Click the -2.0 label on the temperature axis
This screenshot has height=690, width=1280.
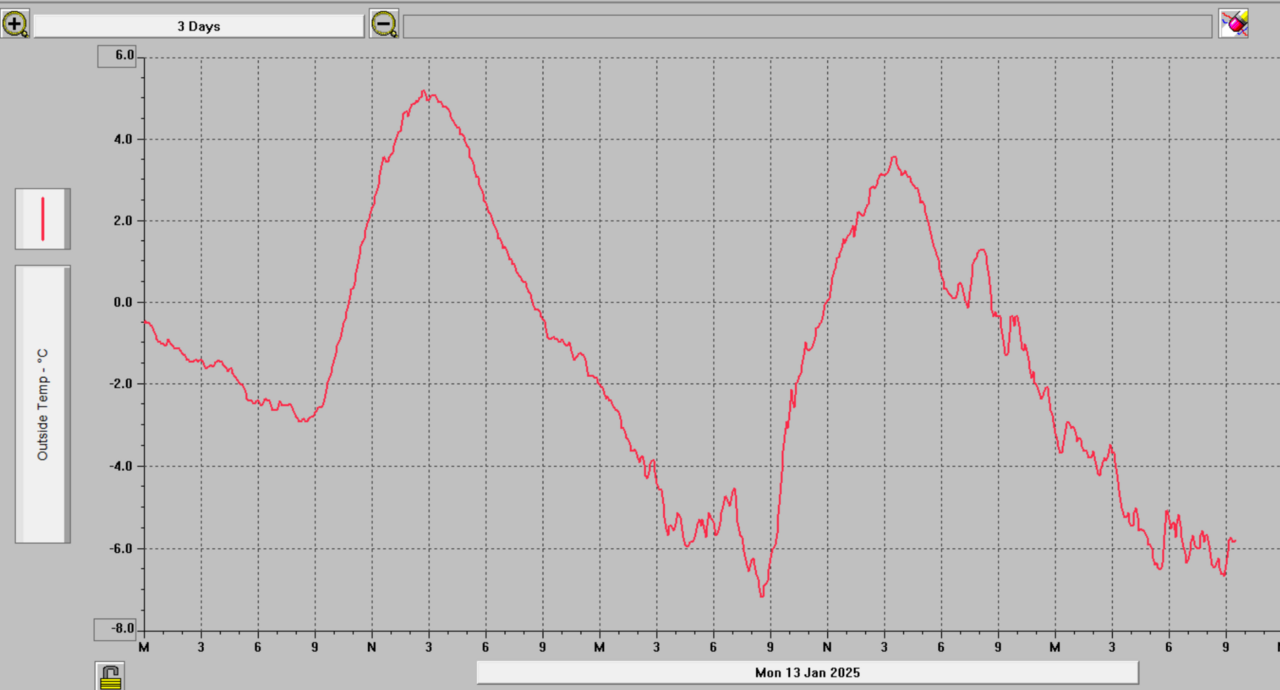coord(121,384)
